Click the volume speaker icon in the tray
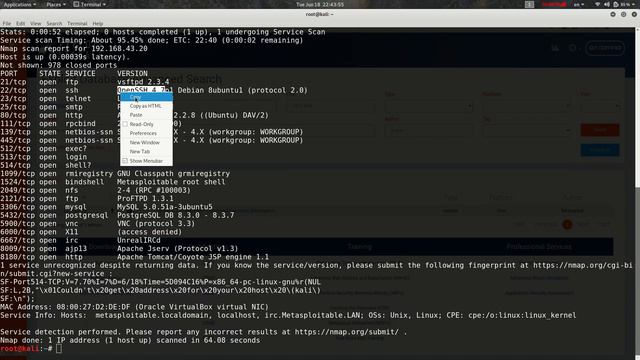The height and width of the screenshot is (360, 640). coord(607,4)
